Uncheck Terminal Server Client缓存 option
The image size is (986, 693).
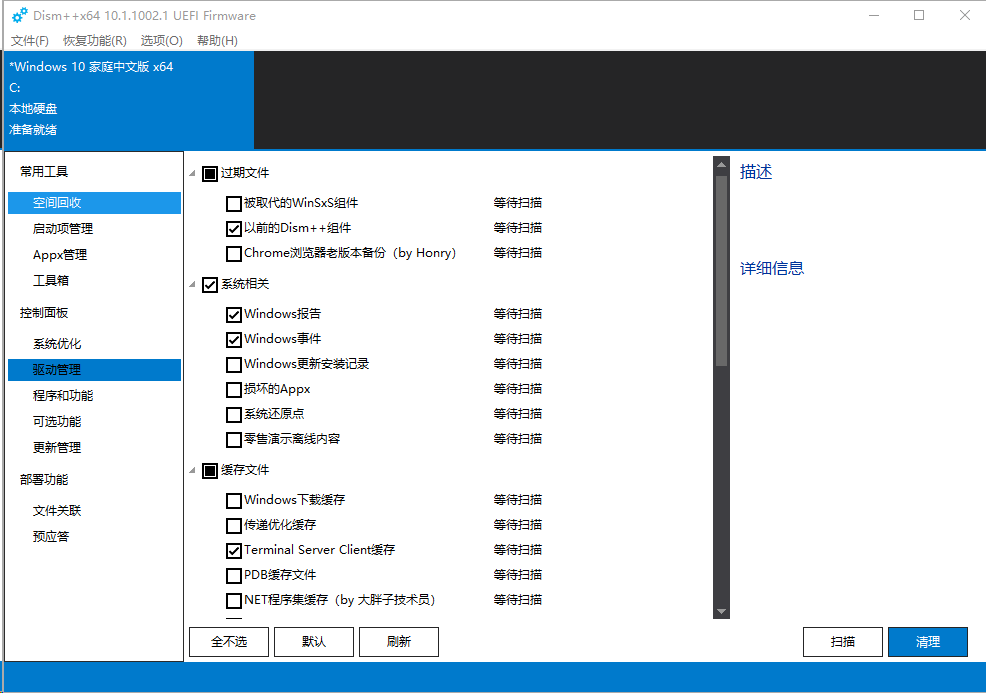pos(234,551)
